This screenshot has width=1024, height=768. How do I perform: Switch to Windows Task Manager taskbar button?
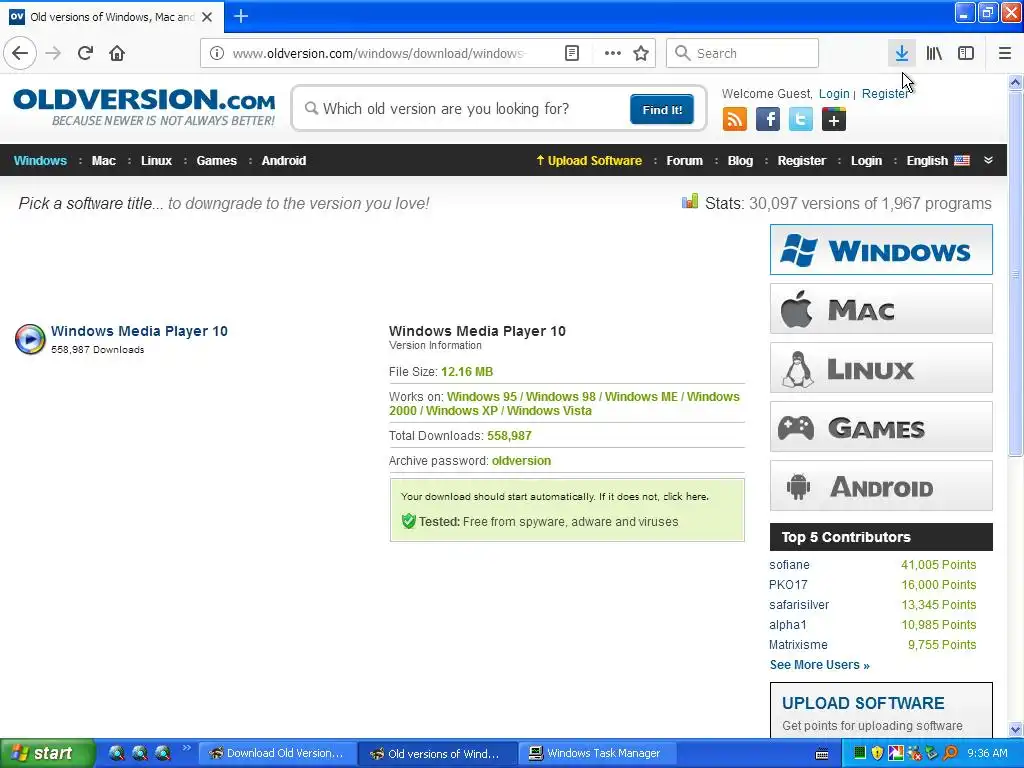tap(597, 754)
